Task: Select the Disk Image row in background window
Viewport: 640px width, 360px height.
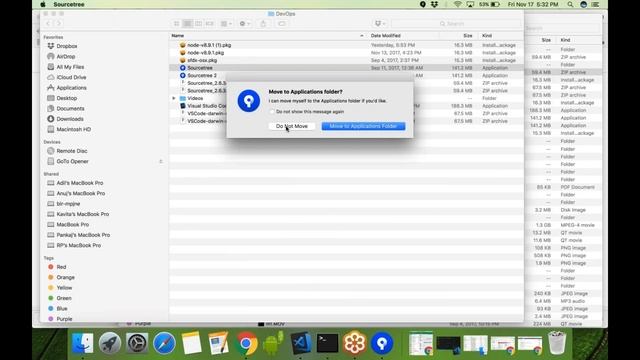Action: [563, 210]
